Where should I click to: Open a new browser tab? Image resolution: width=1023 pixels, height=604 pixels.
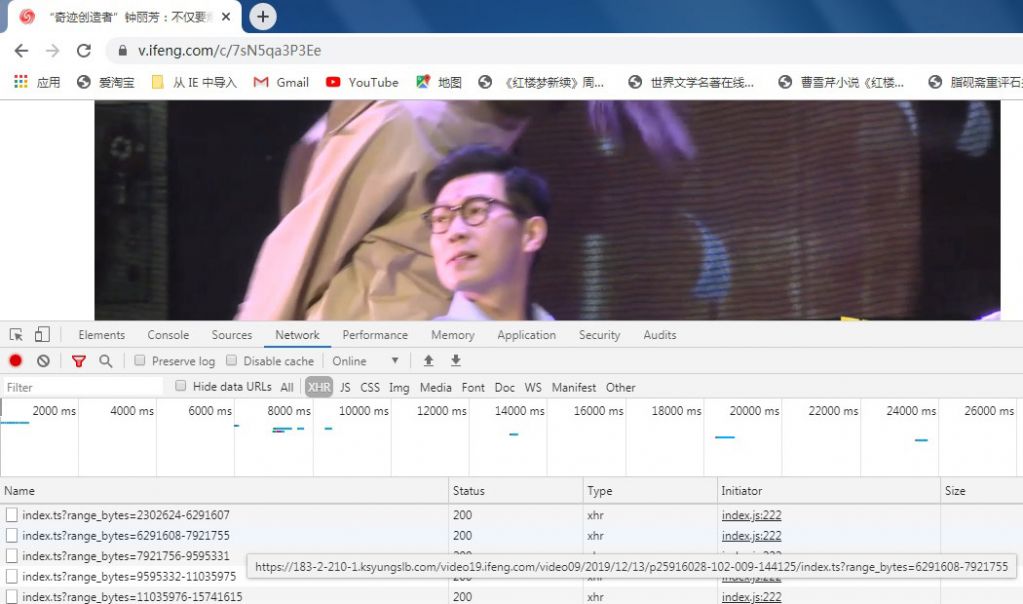pyautogui.click(x=263, y=16)
